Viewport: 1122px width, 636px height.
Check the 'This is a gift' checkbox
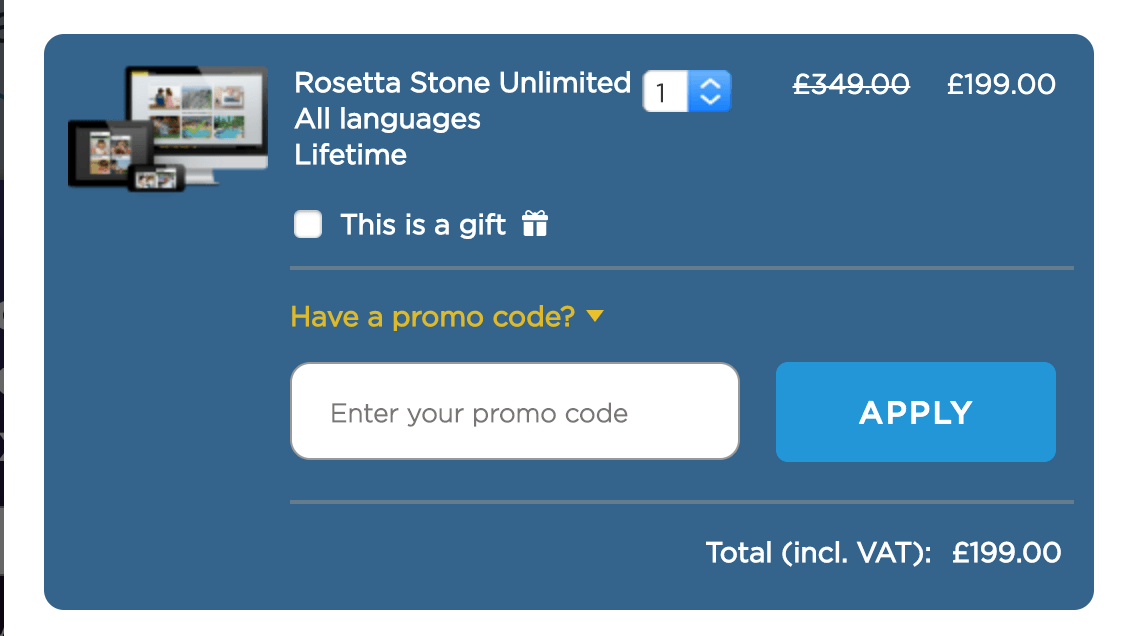pyautogui.click(x=307, y=224)
